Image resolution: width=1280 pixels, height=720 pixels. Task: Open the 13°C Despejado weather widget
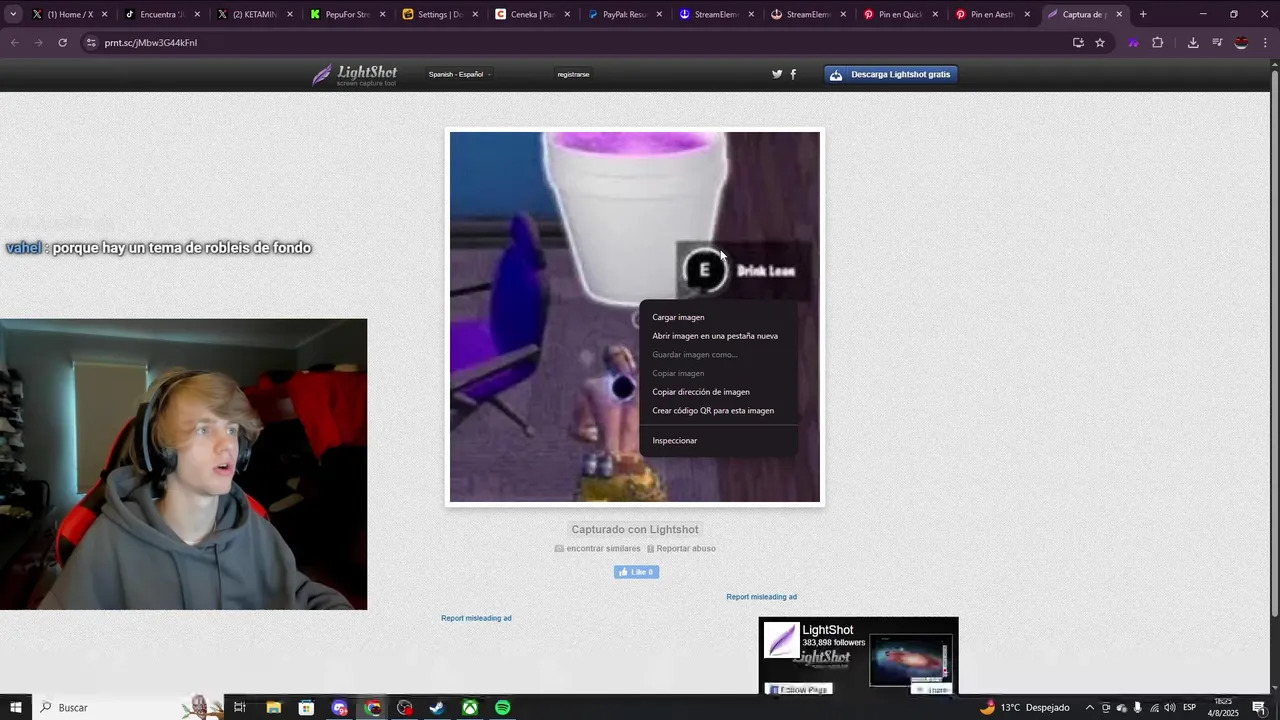pyautogui.click(x=1025, y=707)
